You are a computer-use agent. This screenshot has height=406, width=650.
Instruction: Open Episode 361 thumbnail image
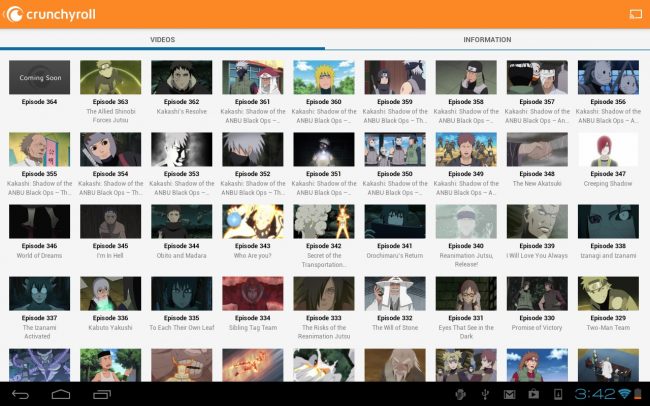point(253,77)
